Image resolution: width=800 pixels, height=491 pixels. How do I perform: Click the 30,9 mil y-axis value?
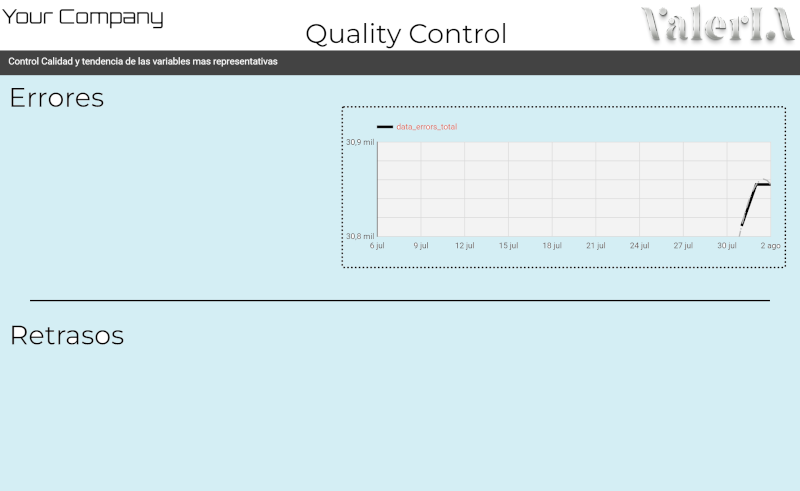coord(360,142)
